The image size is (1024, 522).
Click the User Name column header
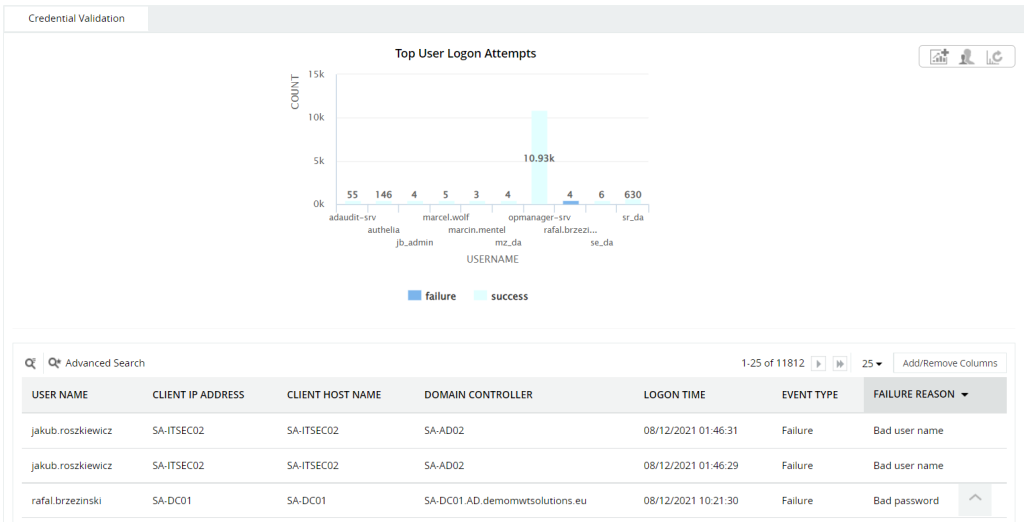[60, 395]
